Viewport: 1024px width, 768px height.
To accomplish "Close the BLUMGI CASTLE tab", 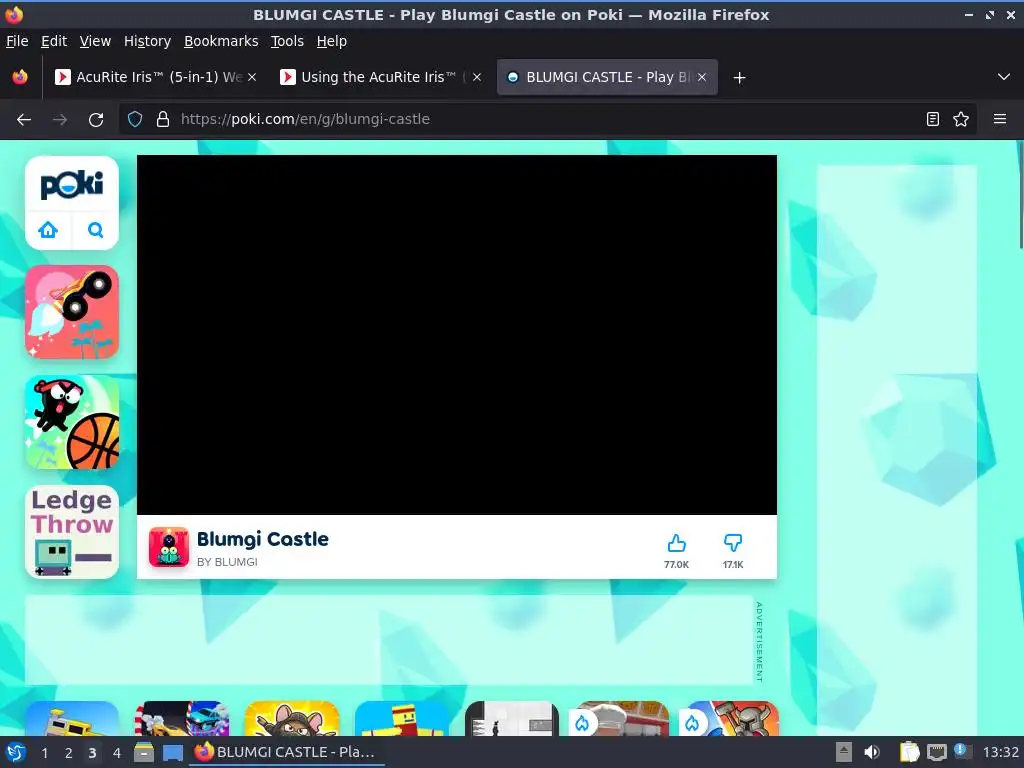I will [702, 77].
